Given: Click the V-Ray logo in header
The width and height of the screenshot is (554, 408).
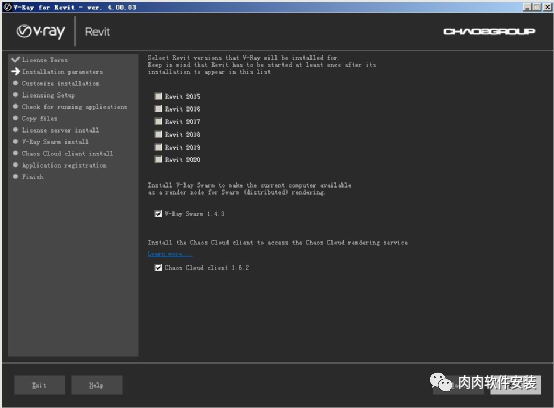Looking at the screenshot, I should [x=41, y=32].
